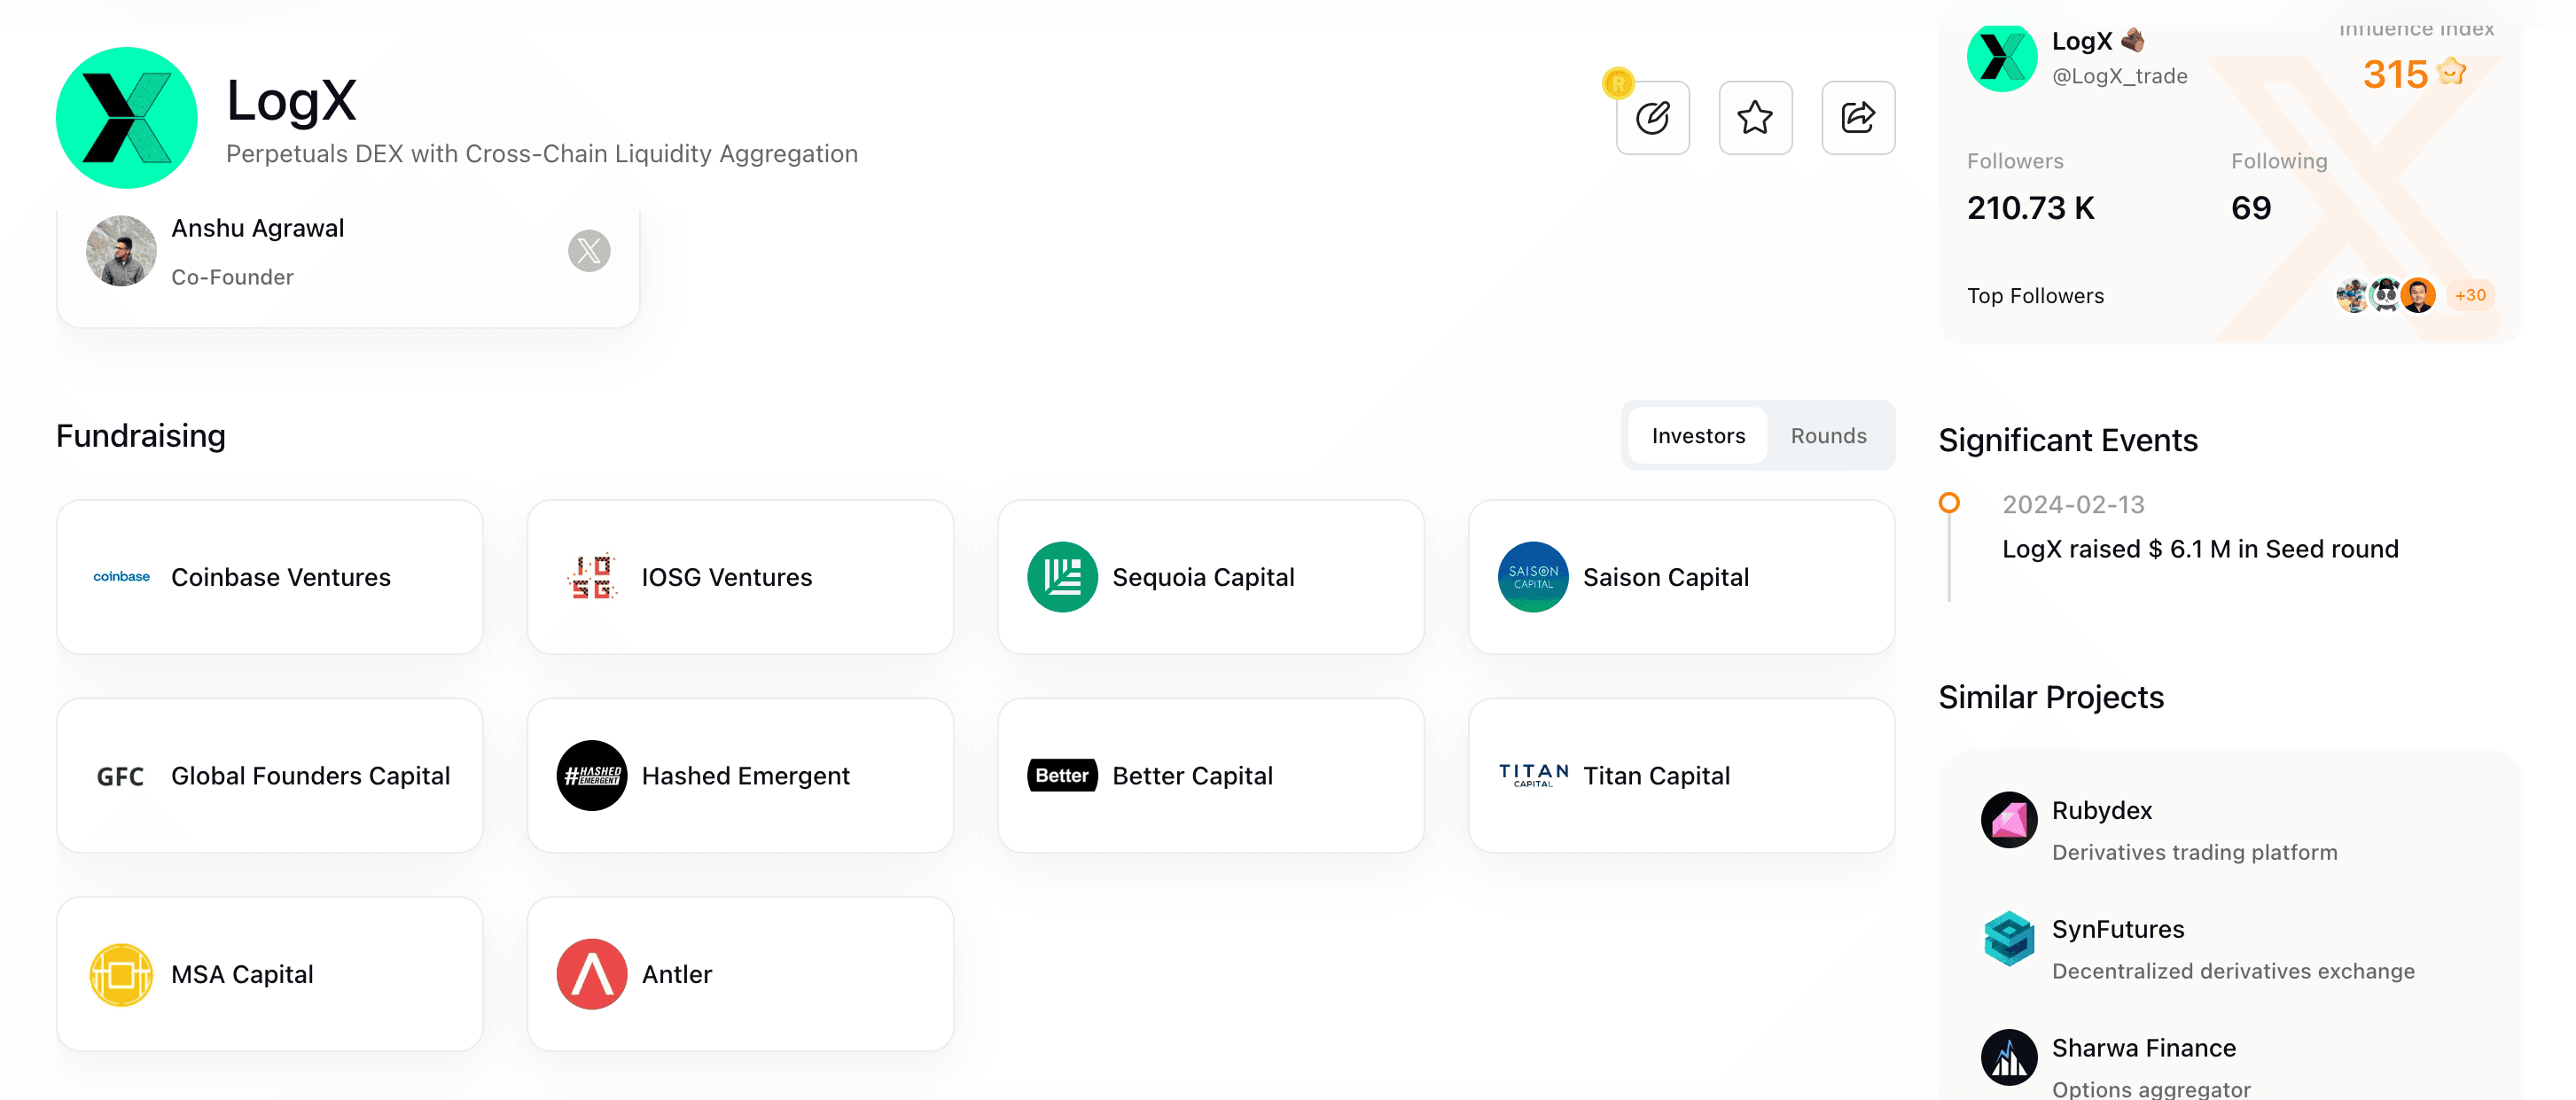Viewport: 2576px width, 1100px height.
Task: Click "LogX raised $ 6.1 M in Seed round"
Action: 2200,549
